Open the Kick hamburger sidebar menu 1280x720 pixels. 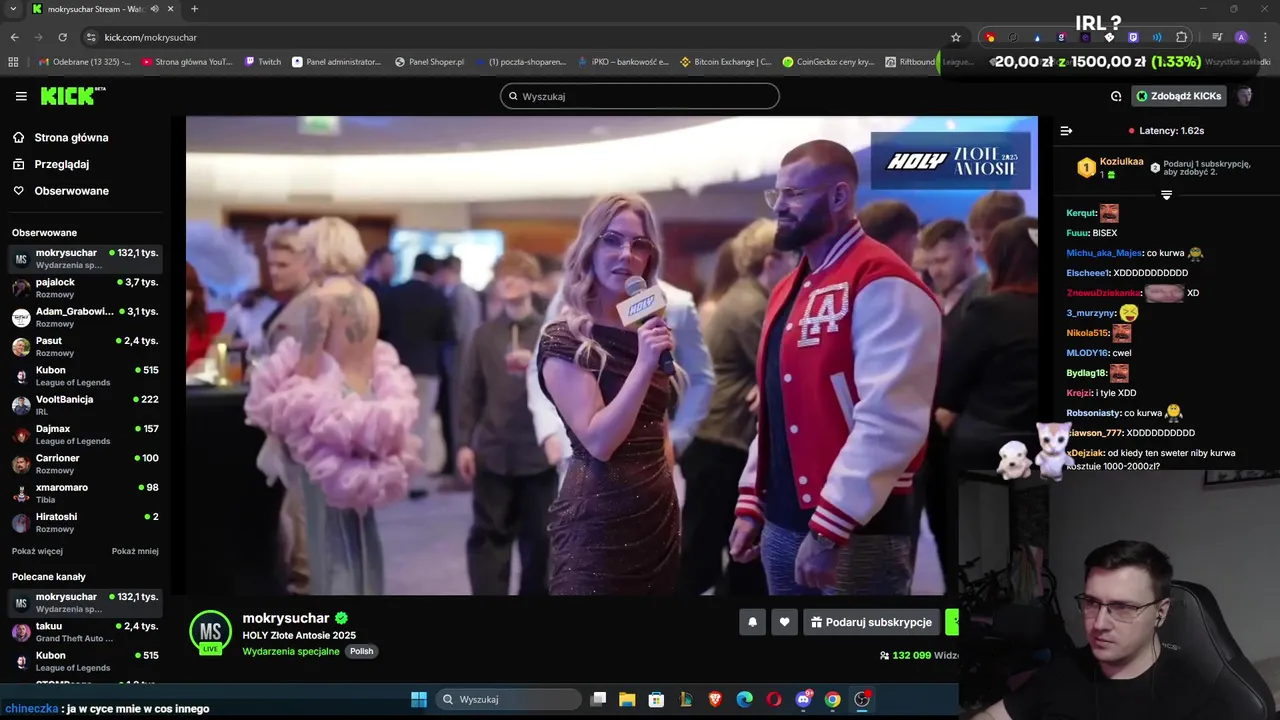[x=21, y=96]
